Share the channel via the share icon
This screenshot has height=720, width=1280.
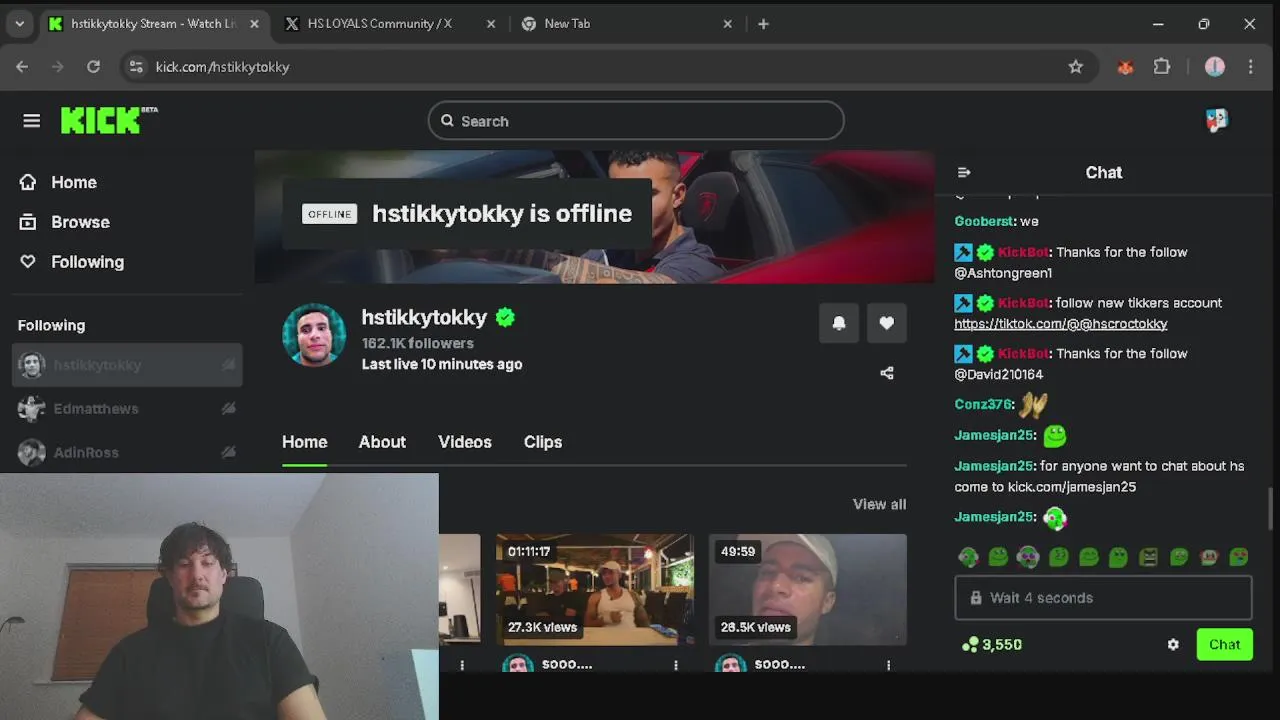pyautogui.click(x=887, y=373)
